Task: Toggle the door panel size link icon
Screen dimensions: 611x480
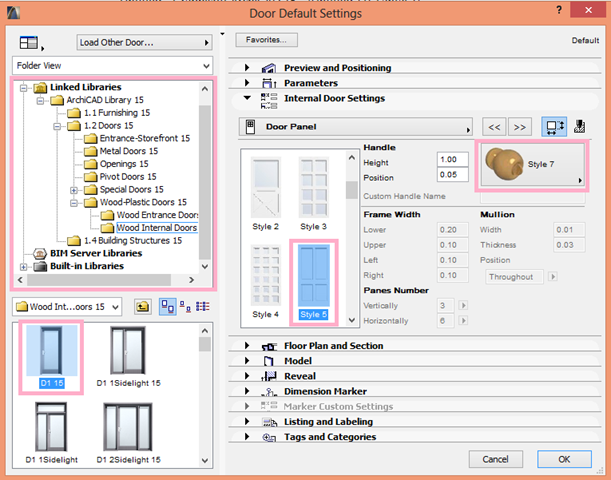Action: pyautogui.click(x=555, y=128)
